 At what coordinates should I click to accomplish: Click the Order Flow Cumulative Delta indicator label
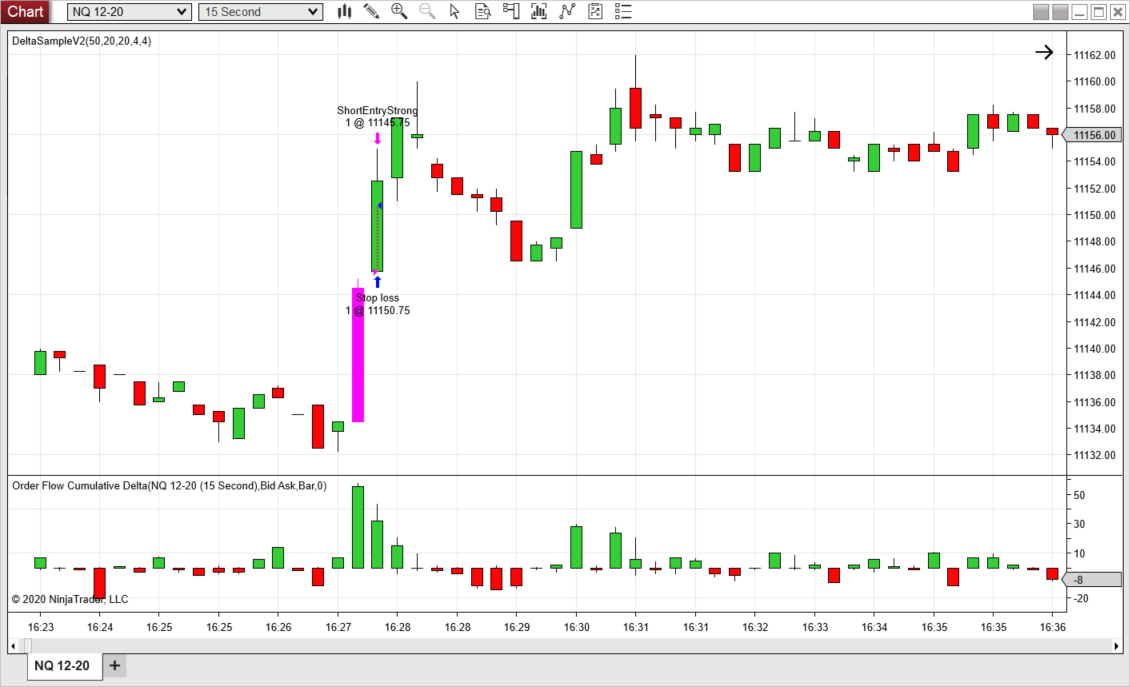169,486
